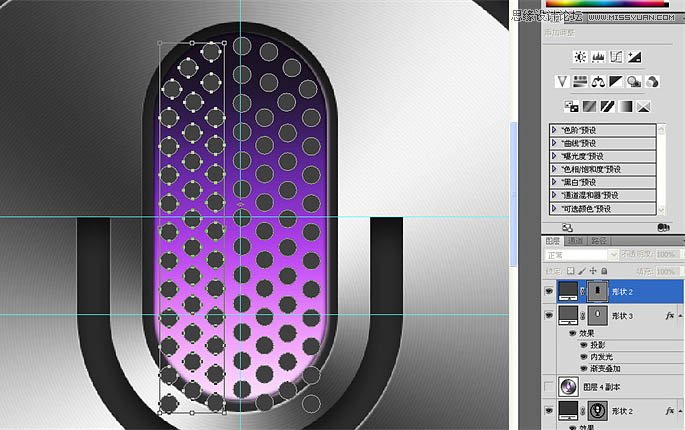Pick a color from the spectrum bar

[607, 3]
